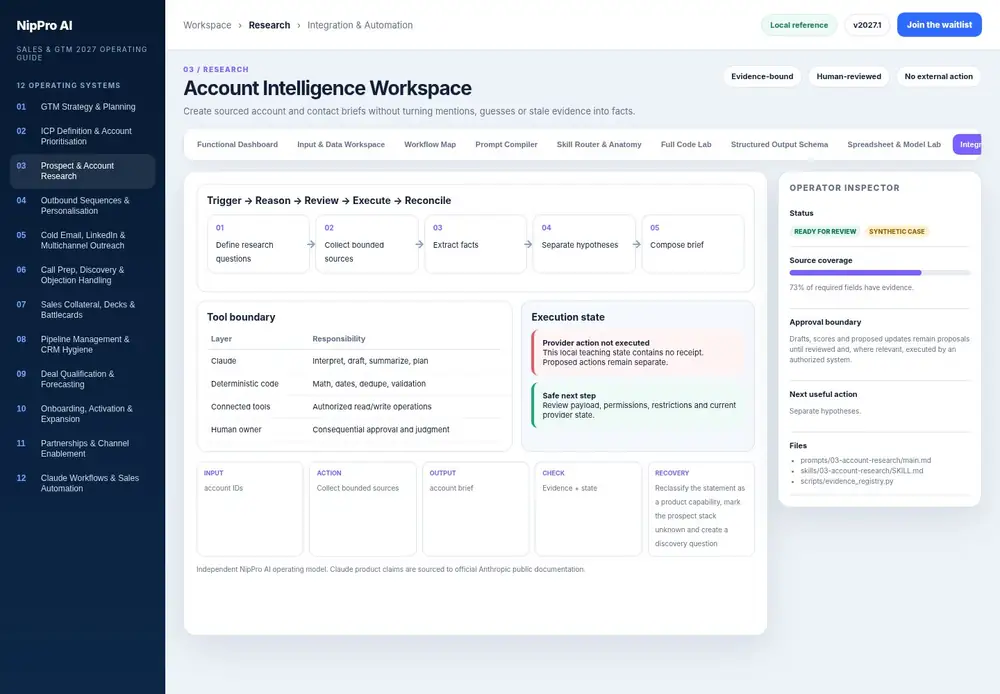Open Sales Collateral, Decks & Battlecards
The width and height of the screenshot is (1000, 694).
tap(82, 309)
